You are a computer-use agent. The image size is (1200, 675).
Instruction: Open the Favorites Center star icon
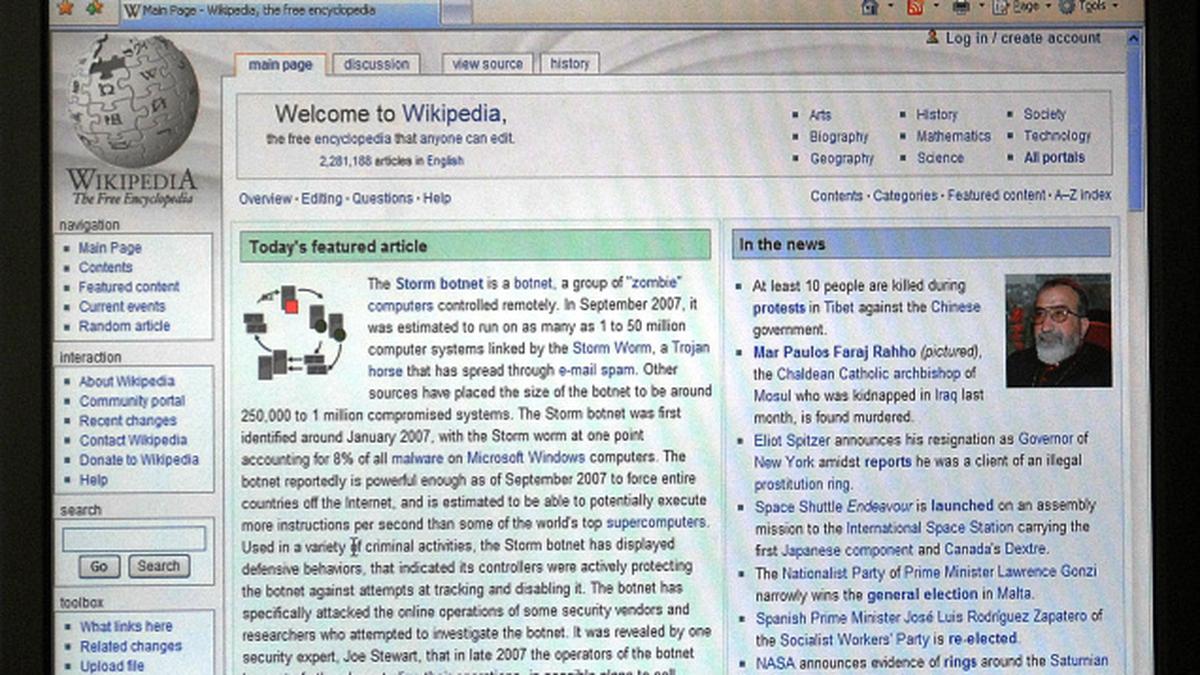coord(63,9)
